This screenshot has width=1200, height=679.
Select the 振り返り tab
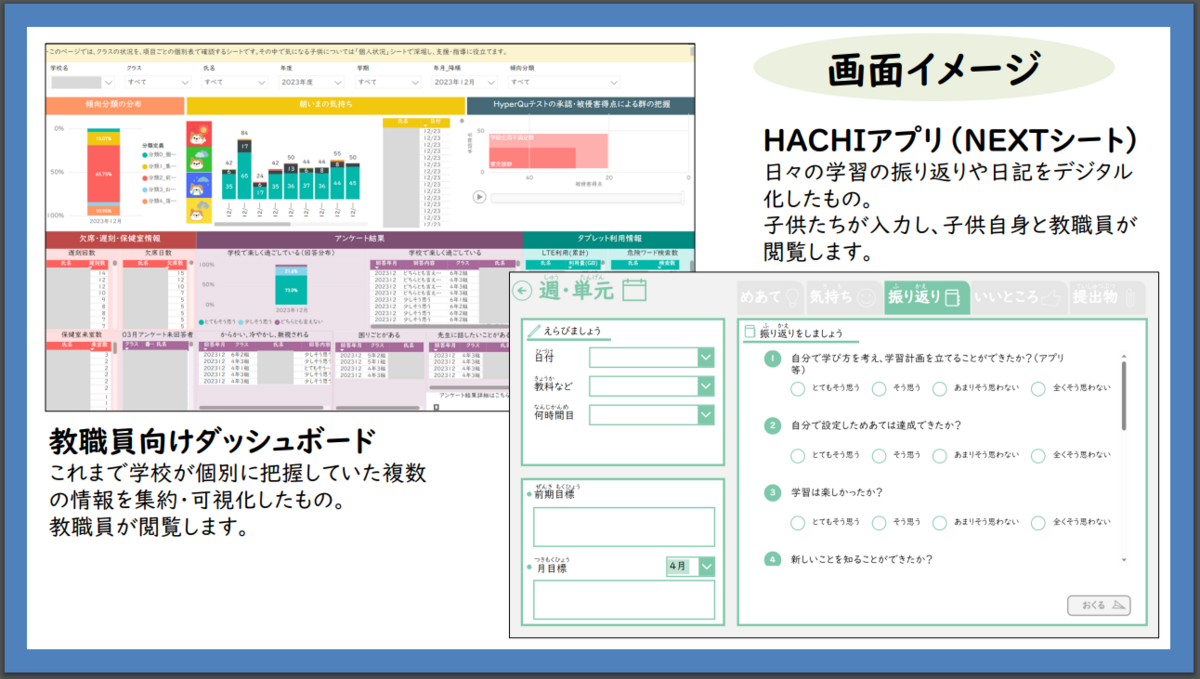point(926,296)
